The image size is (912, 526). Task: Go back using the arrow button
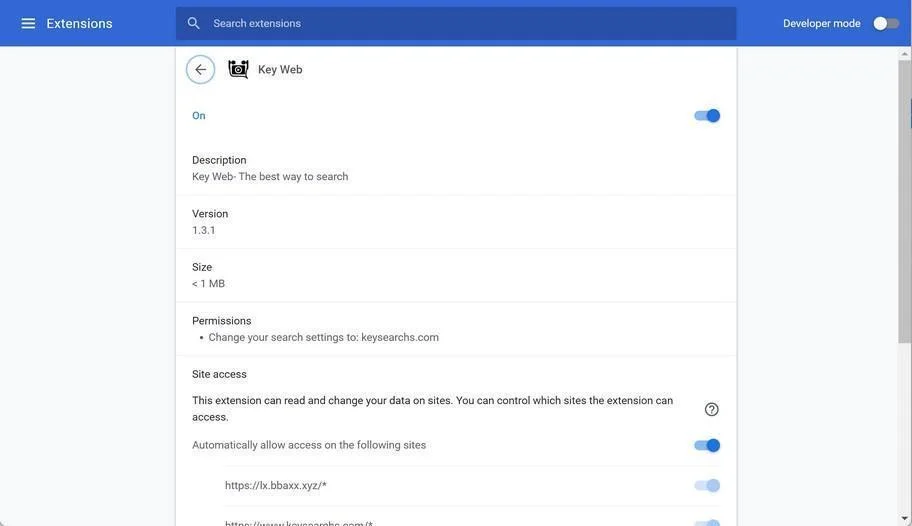(201, 70)
